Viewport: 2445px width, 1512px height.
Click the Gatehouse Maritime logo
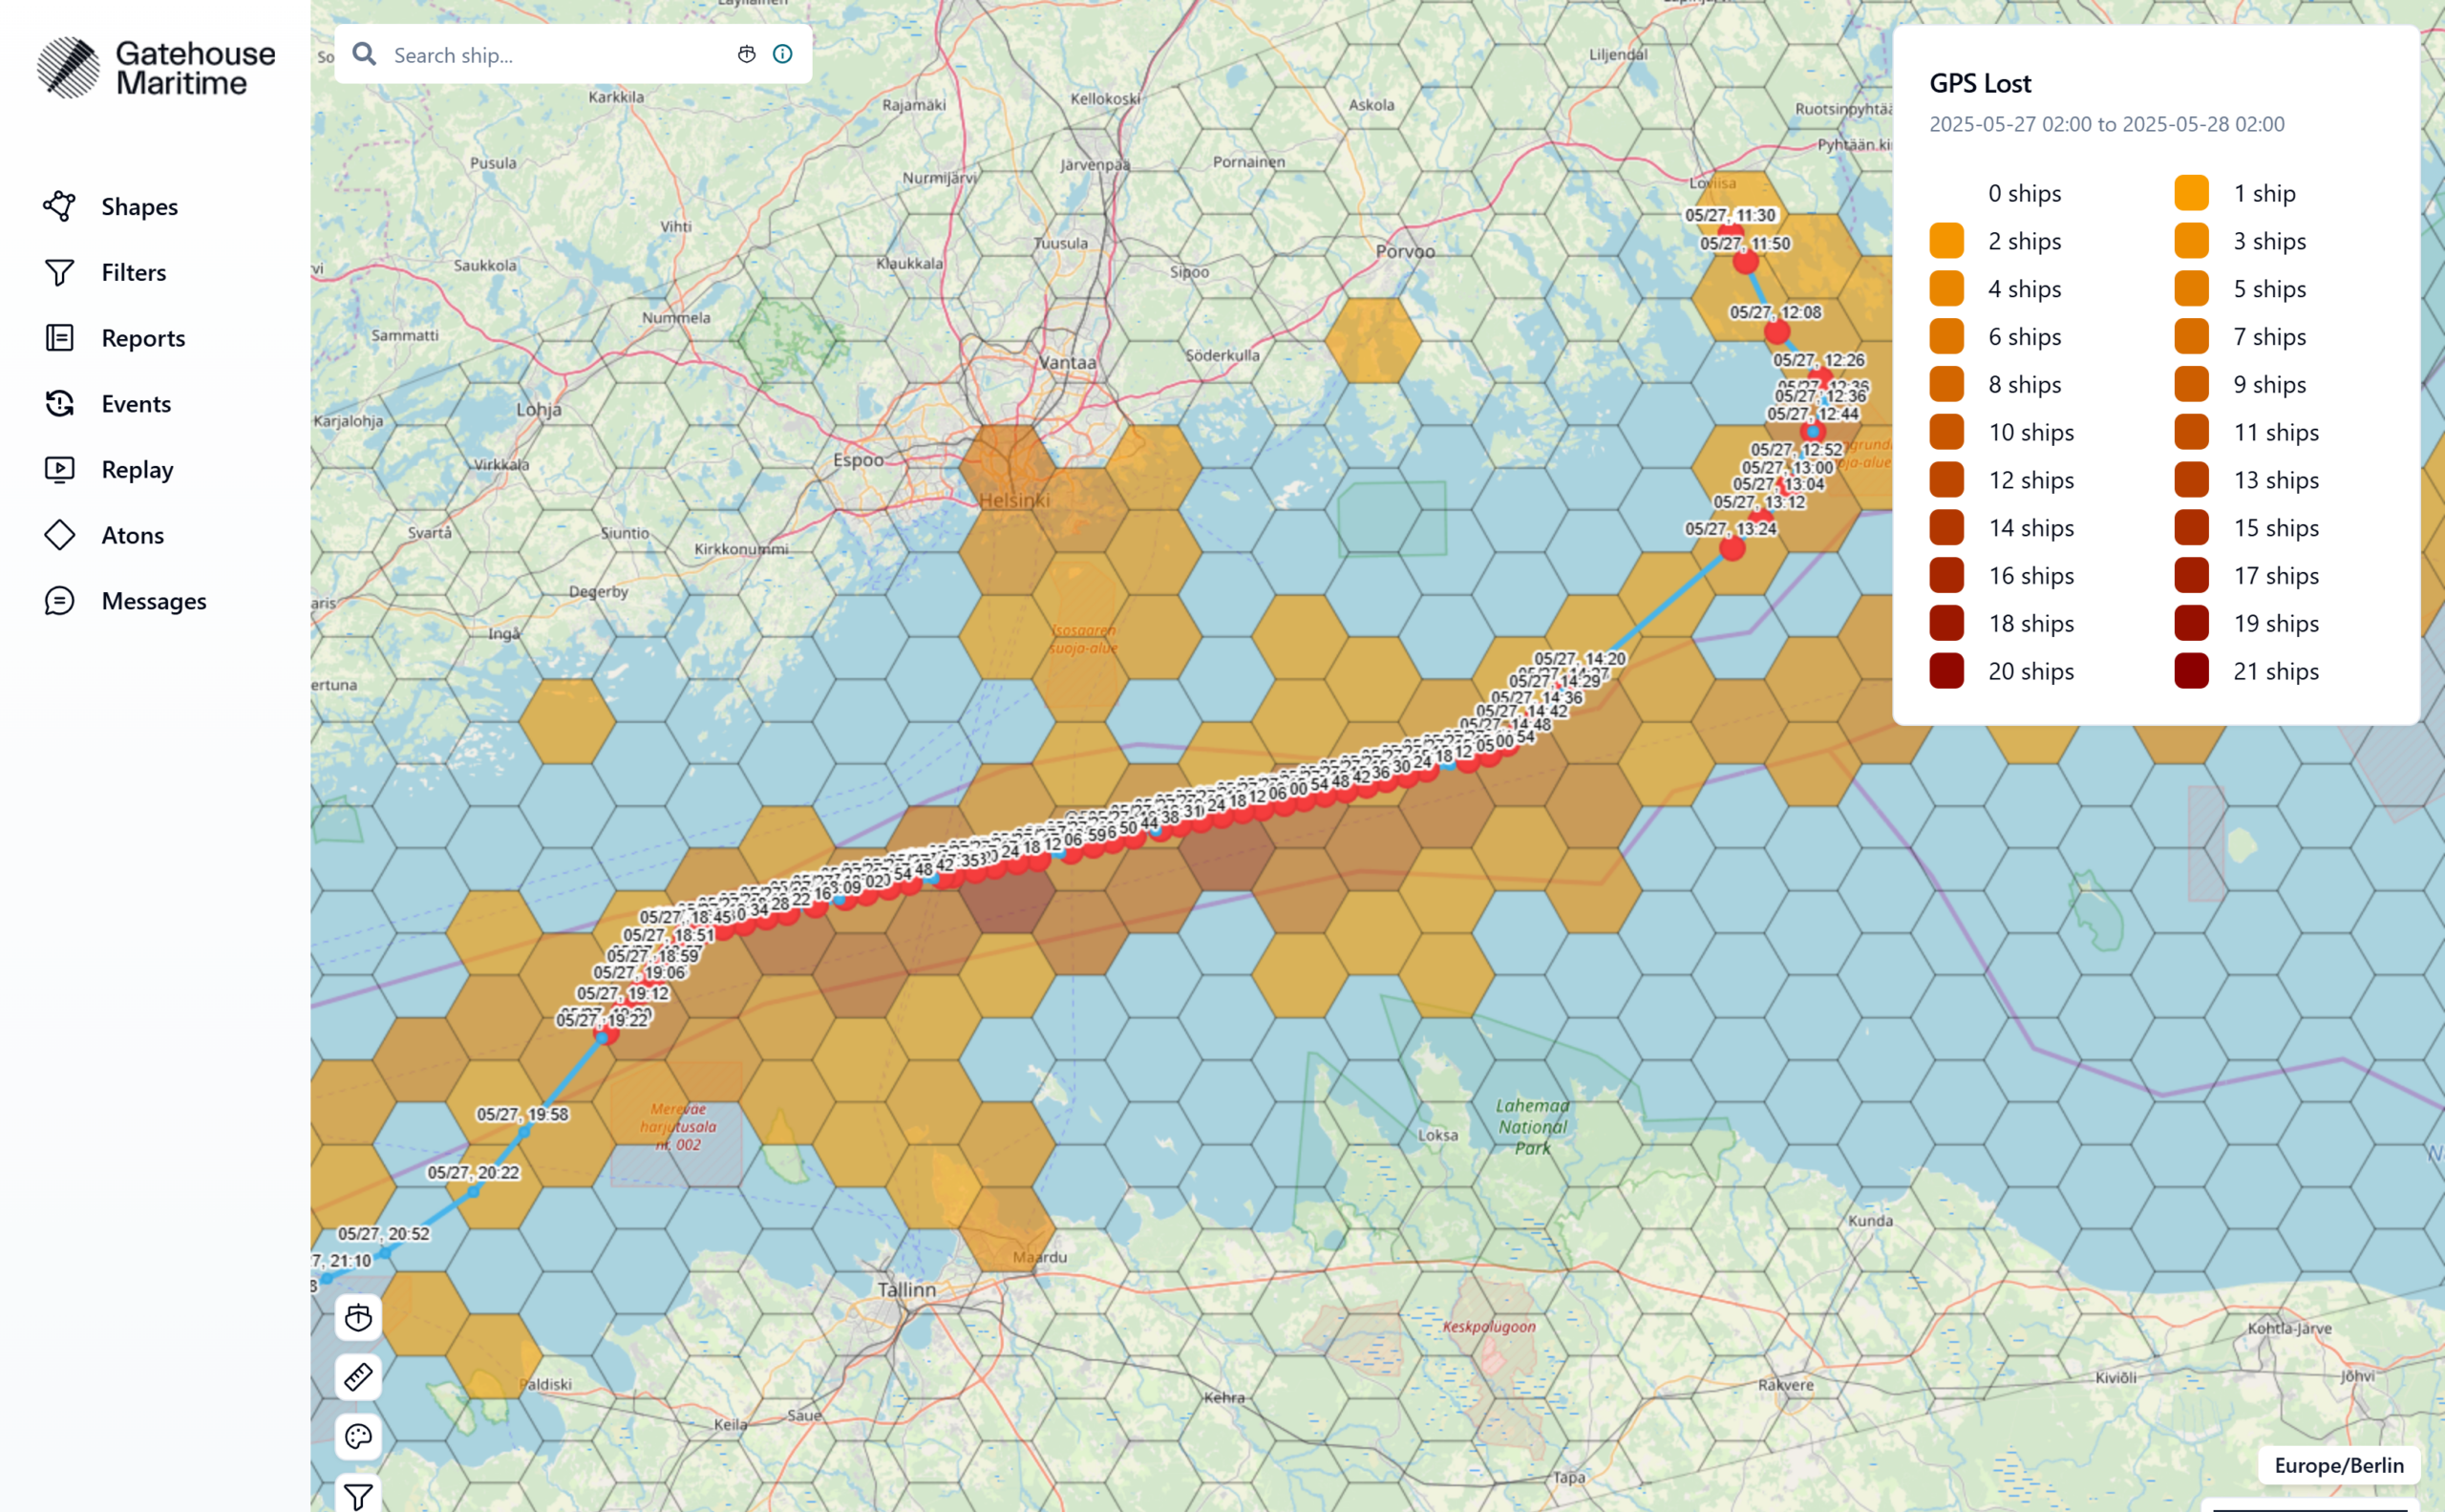(156, 68)
